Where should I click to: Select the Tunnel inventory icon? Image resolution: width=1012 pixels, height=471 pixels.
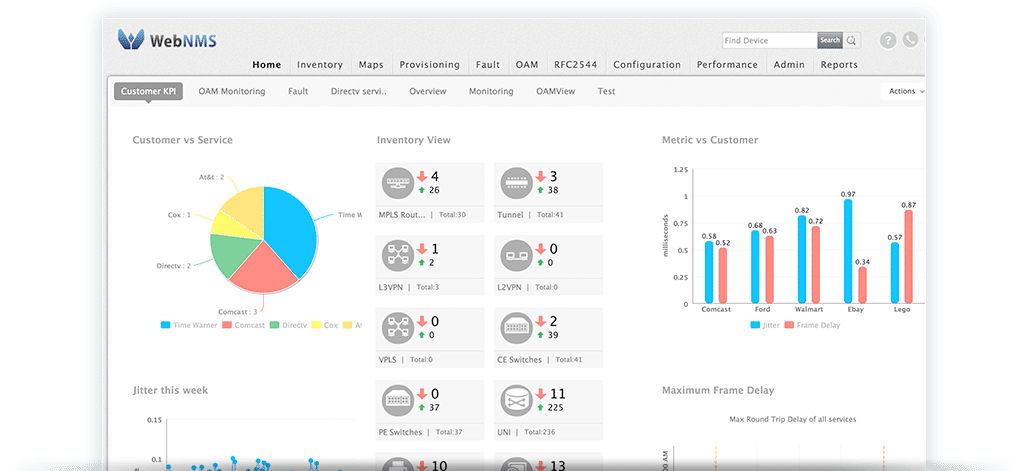tap(516, 184)
